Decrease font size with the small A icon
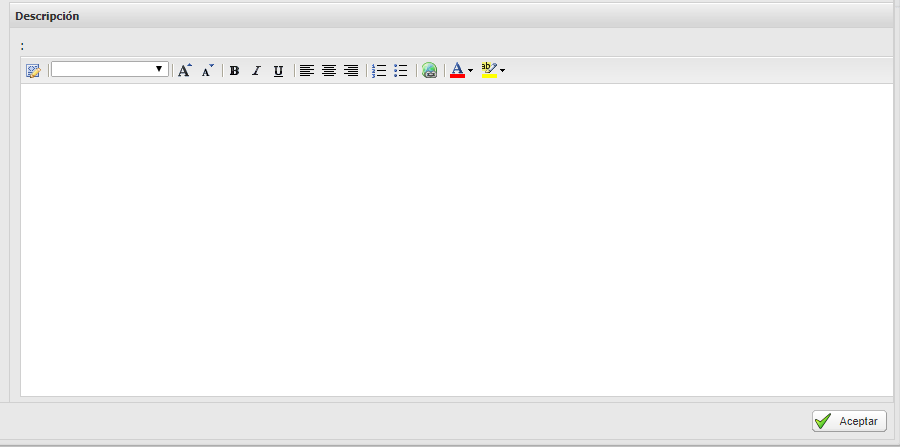This screenshot has height=447, width=900. coord(207,71)
